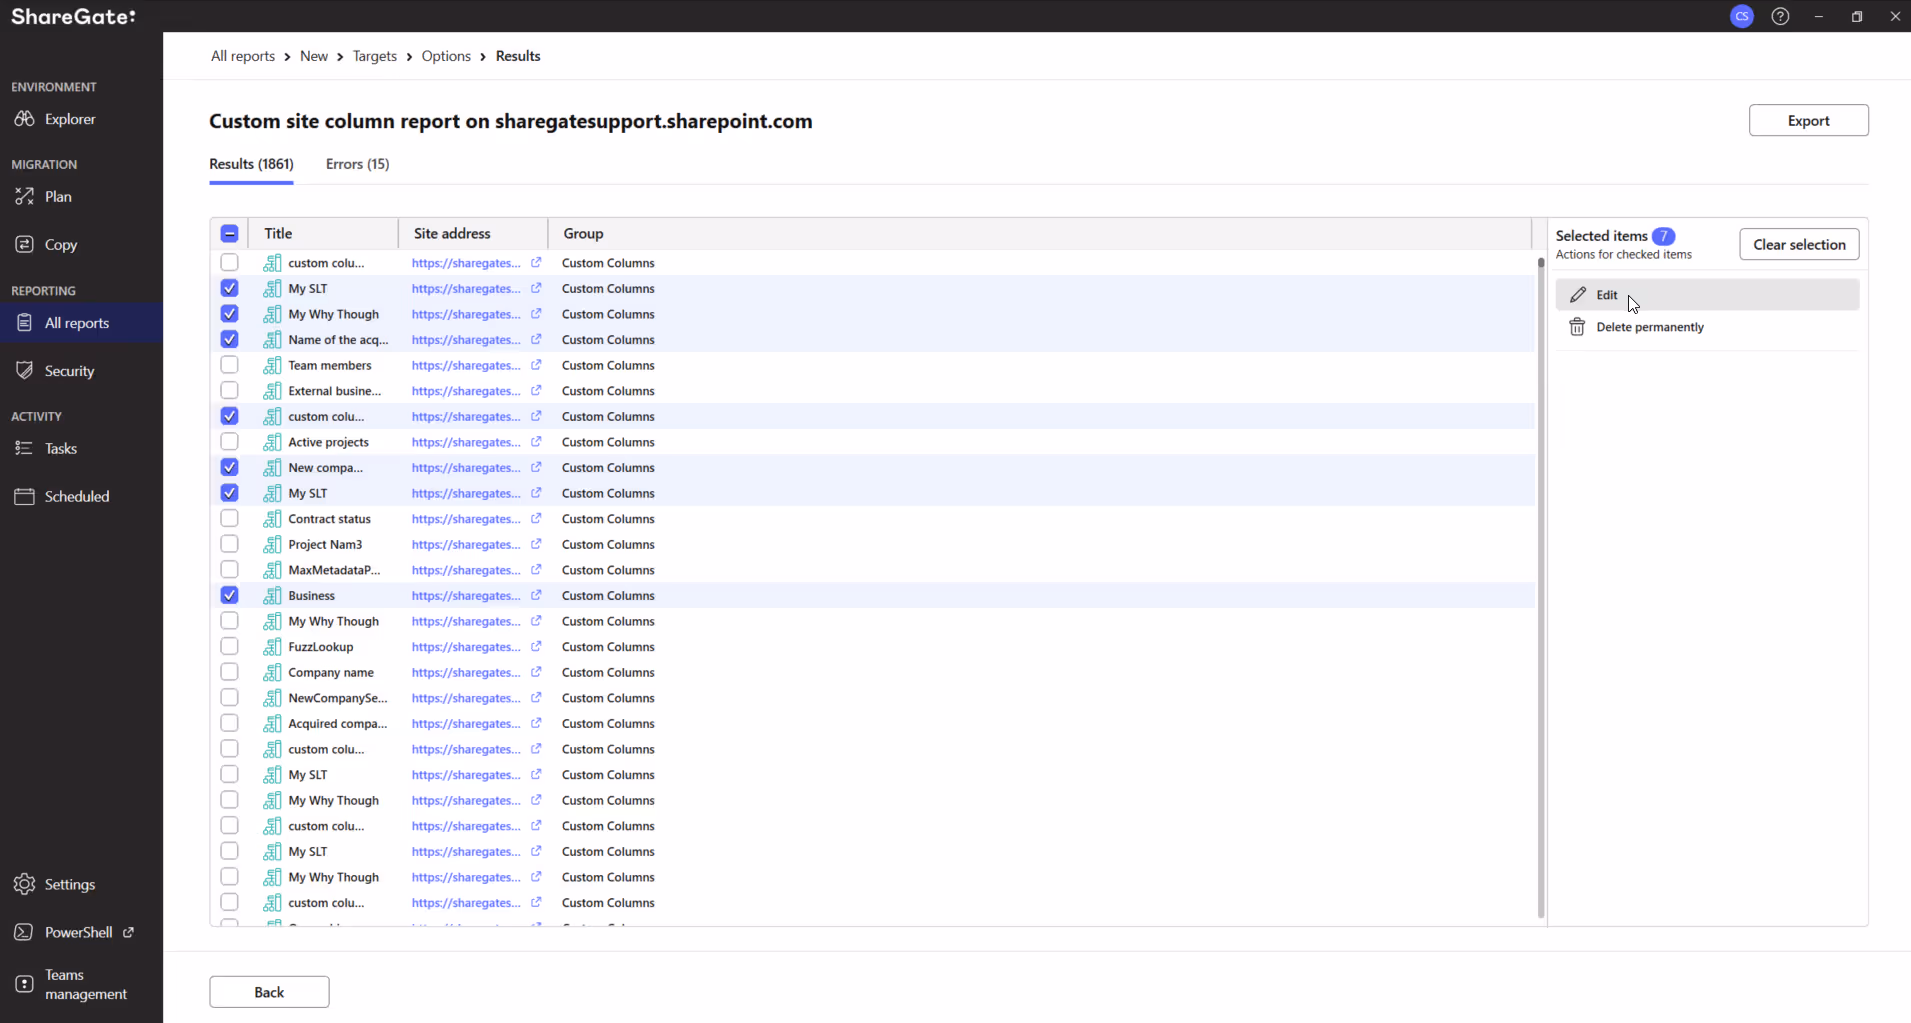Uncheck the Business row checkbox
The width and height of the screenshot is (1911, 1023).
(229, 595)
